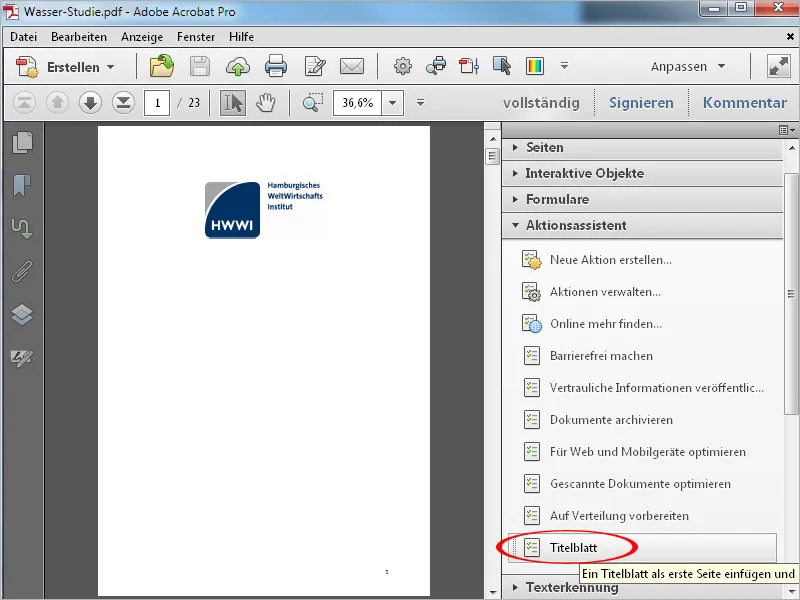Image resolution: width=800 pixels, height=600 pixels.
Task: Open bookmarks sidebar panel
Action: point(22,185)
